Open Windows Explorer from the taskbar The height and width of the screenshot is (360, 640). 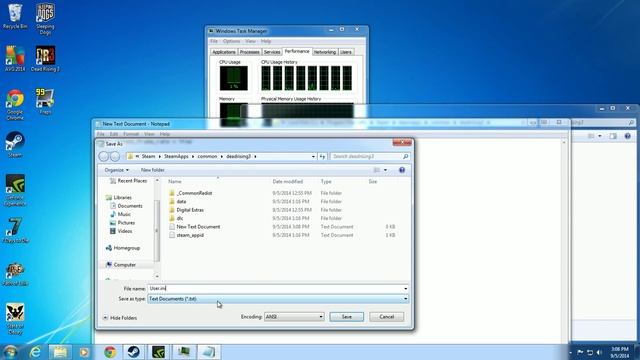[60, 352]
